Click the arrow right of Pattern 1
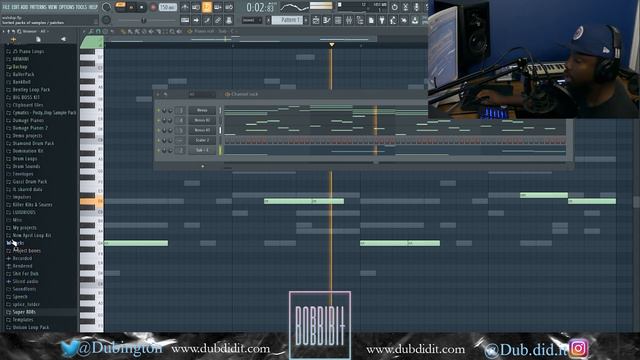640x360 pixels. (x=306, y=20)
